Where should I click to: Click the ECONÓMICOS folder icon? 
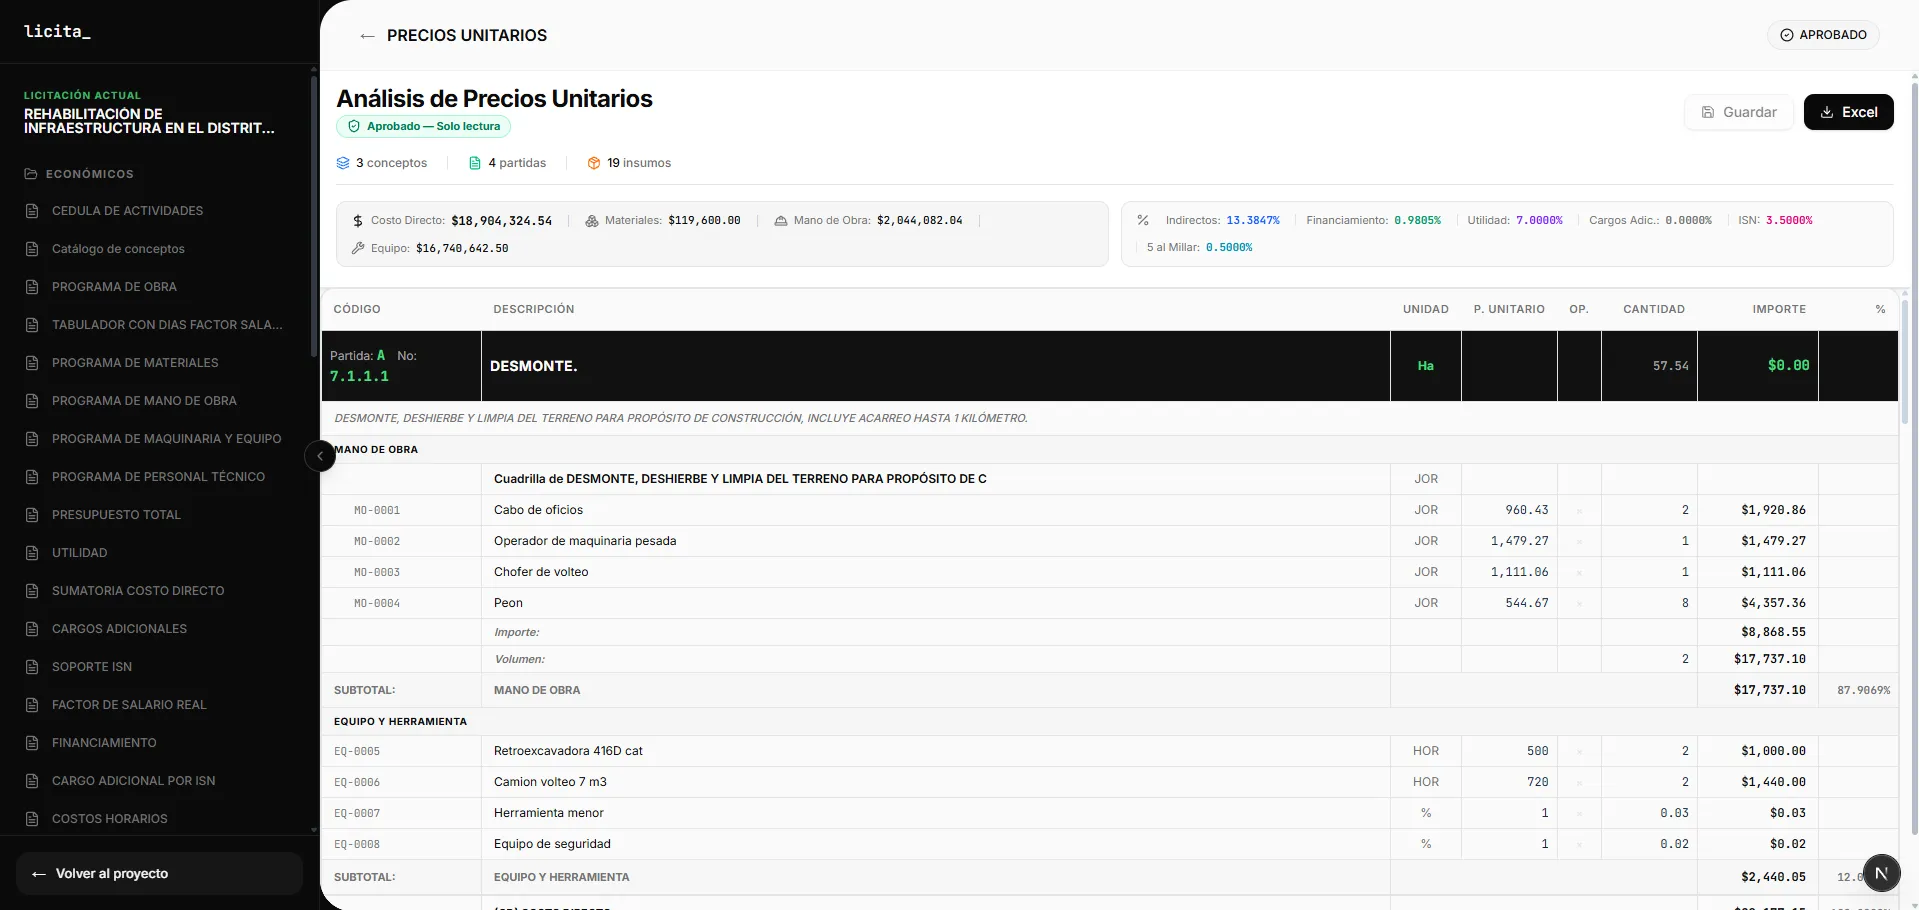pyautogui.click(x=31, y=174)
